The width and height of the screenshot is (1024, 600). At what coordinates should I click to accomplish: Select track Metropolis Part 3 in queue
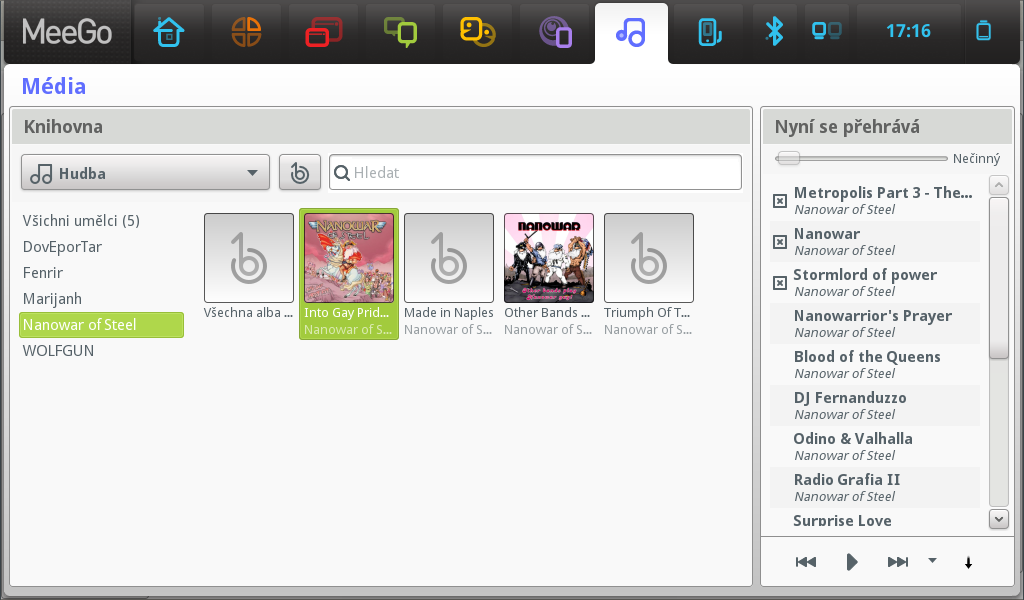click(x=875, y=200)
